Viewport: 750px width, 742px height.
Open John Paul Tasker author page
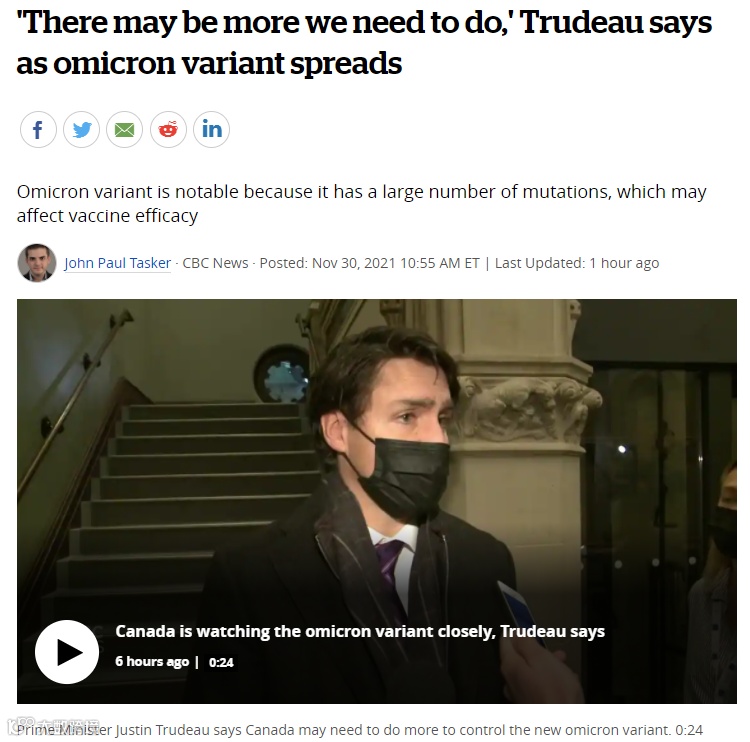pos(118,263)
